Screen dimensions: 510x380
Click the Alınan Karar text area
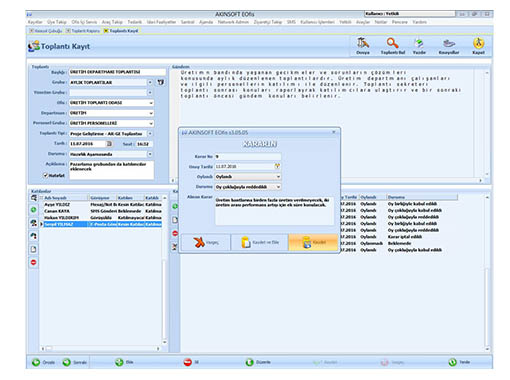(274, 211)
